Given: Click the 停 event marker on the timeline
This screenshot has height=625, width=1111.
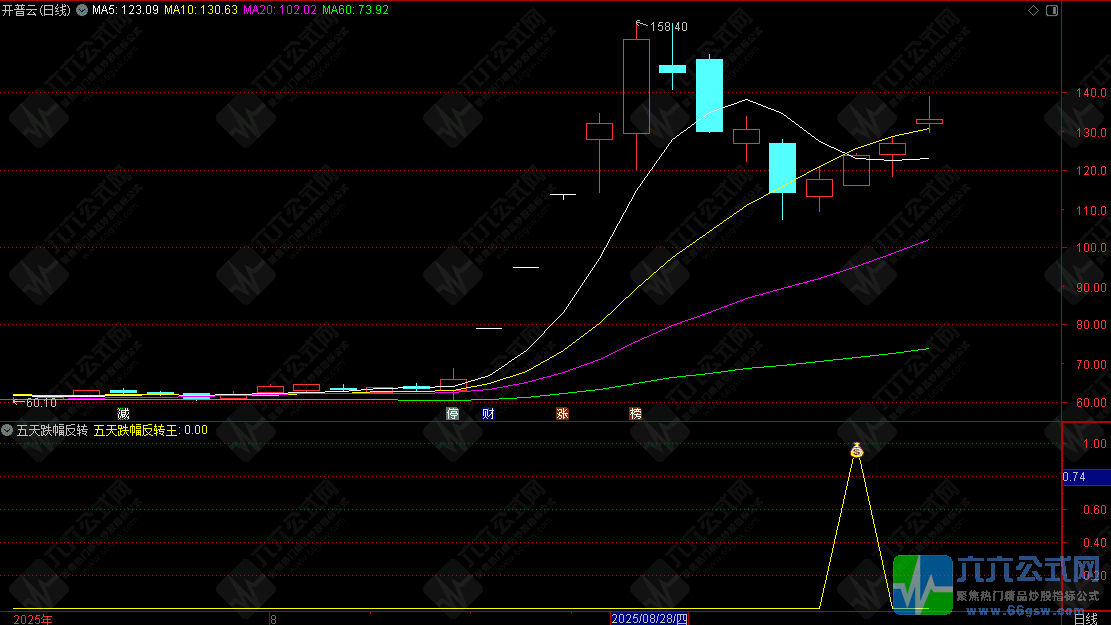Looking at the screenshot, I should (452, 414).
